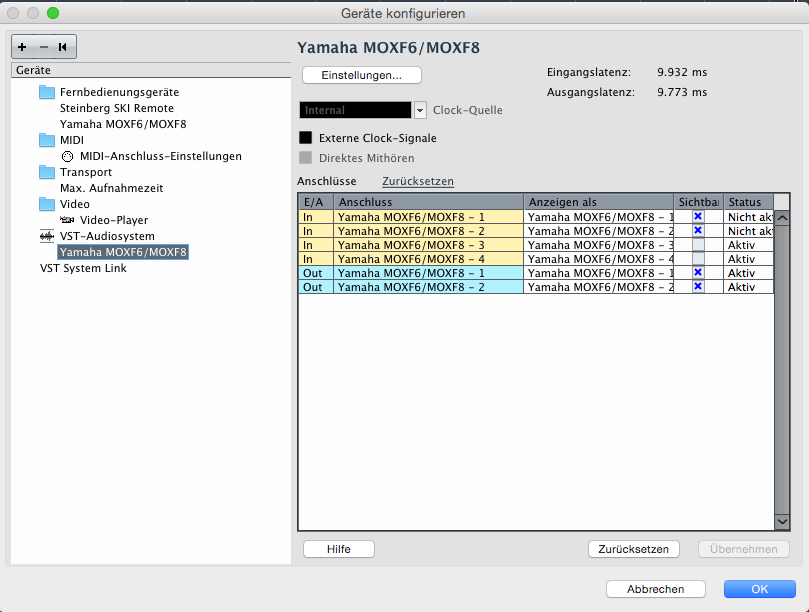Click the reset-to-start arrow icon
The image size is (809, 612).
[63, 47]
